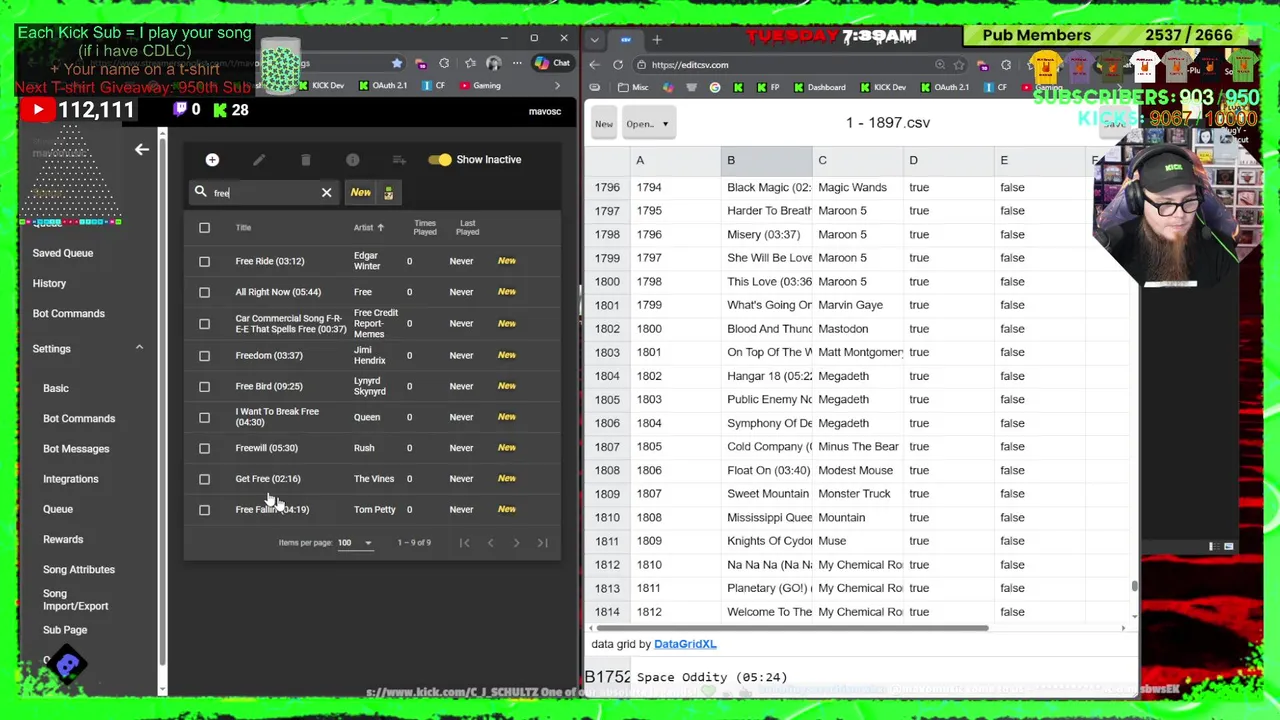
Task: Check the box for Freewill (05:30)
Action: pos(204,448)
